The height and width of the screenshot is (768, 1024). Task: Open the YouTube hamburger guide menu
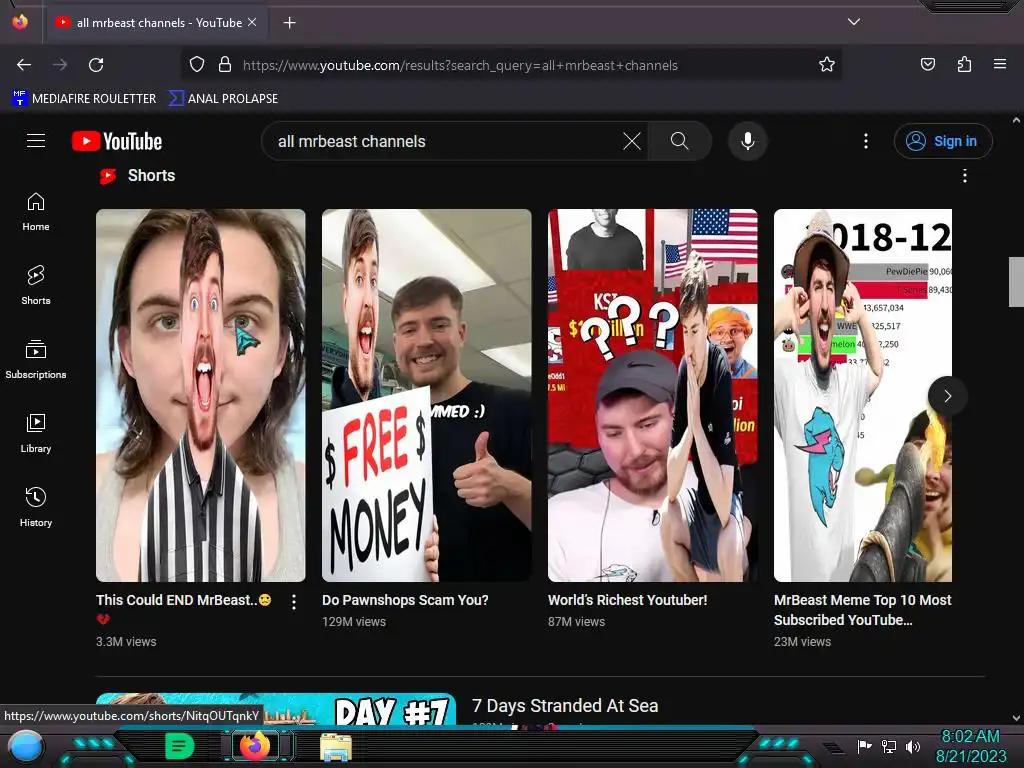tap(36, 141)
